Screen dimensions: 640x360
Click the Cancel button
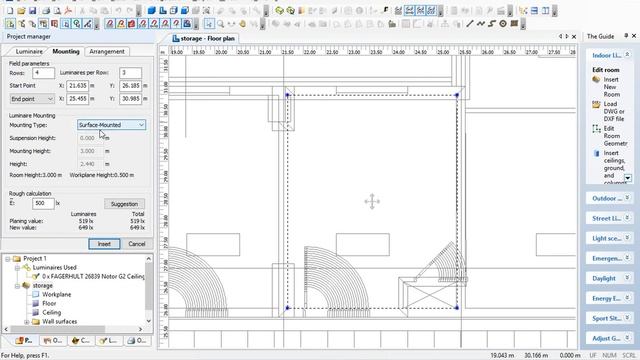[x=137, y=244]
